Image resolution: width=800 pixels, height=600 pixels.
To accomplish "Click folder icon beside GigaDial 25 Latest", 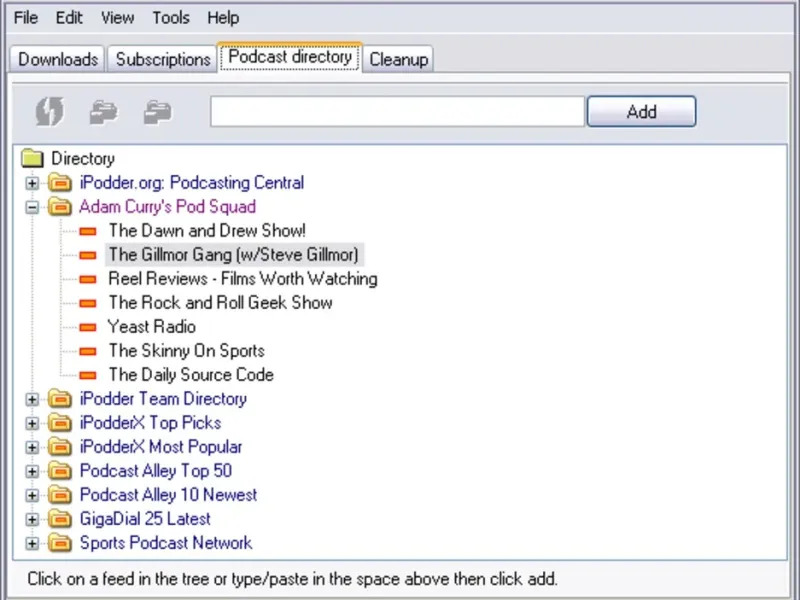I will tap(60, 519).
